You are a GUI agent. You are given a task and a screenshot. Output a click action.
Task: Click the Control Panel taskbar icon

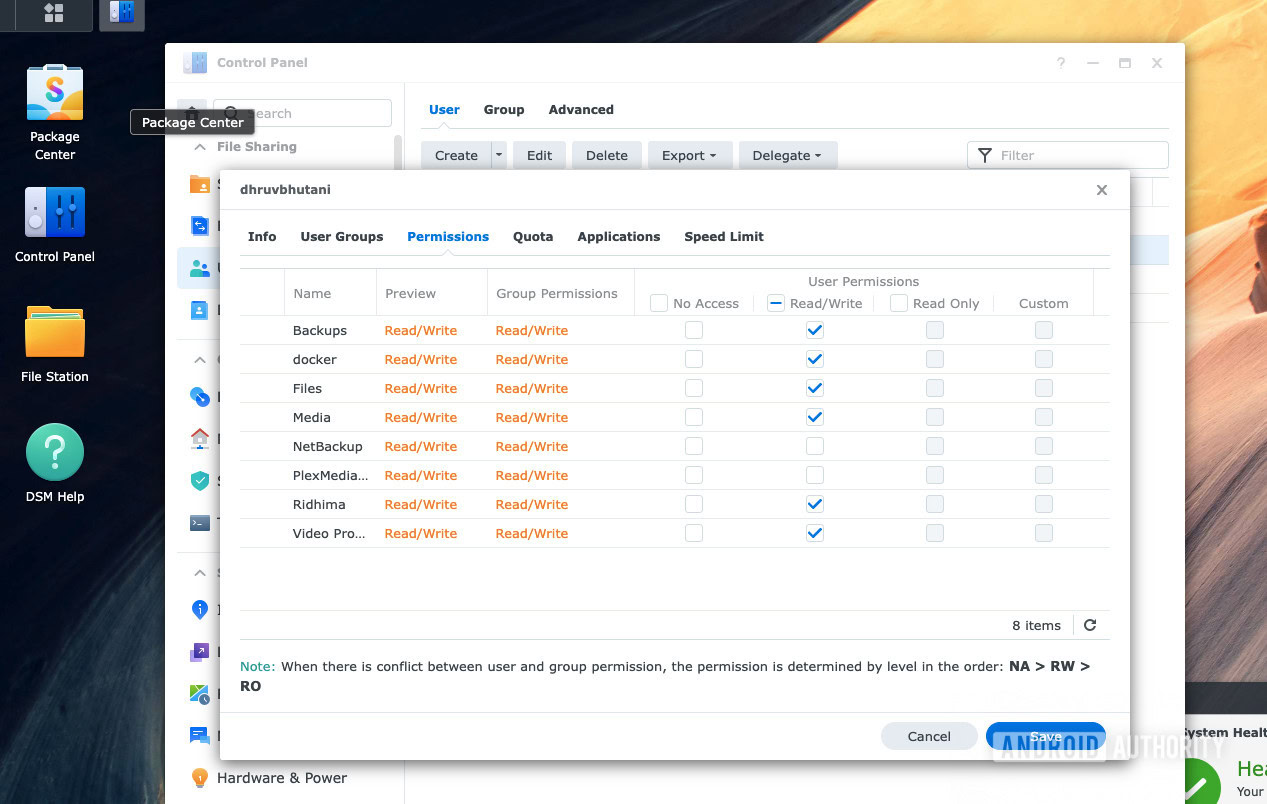click(121, 13)
